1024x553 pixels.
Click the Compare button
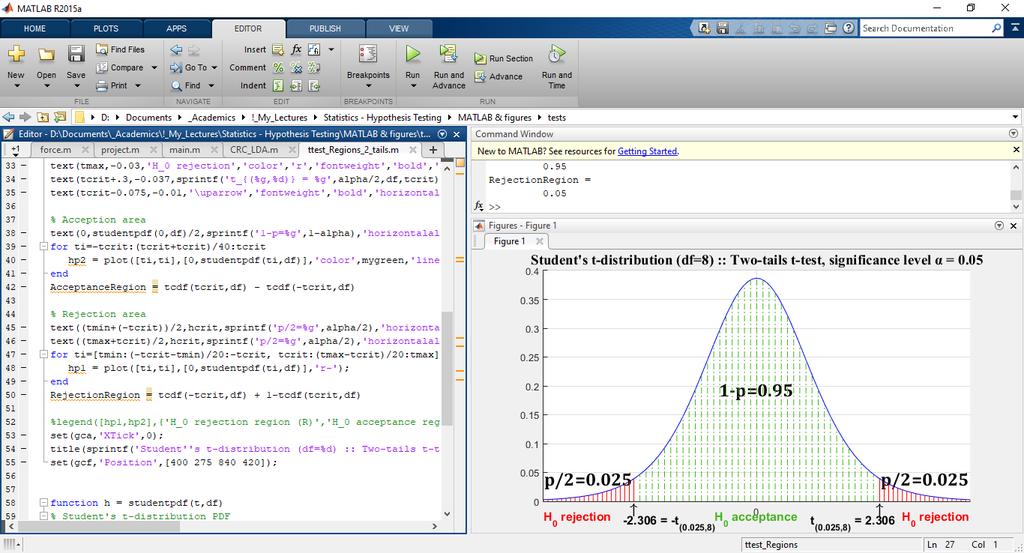[x=120, y=67]
